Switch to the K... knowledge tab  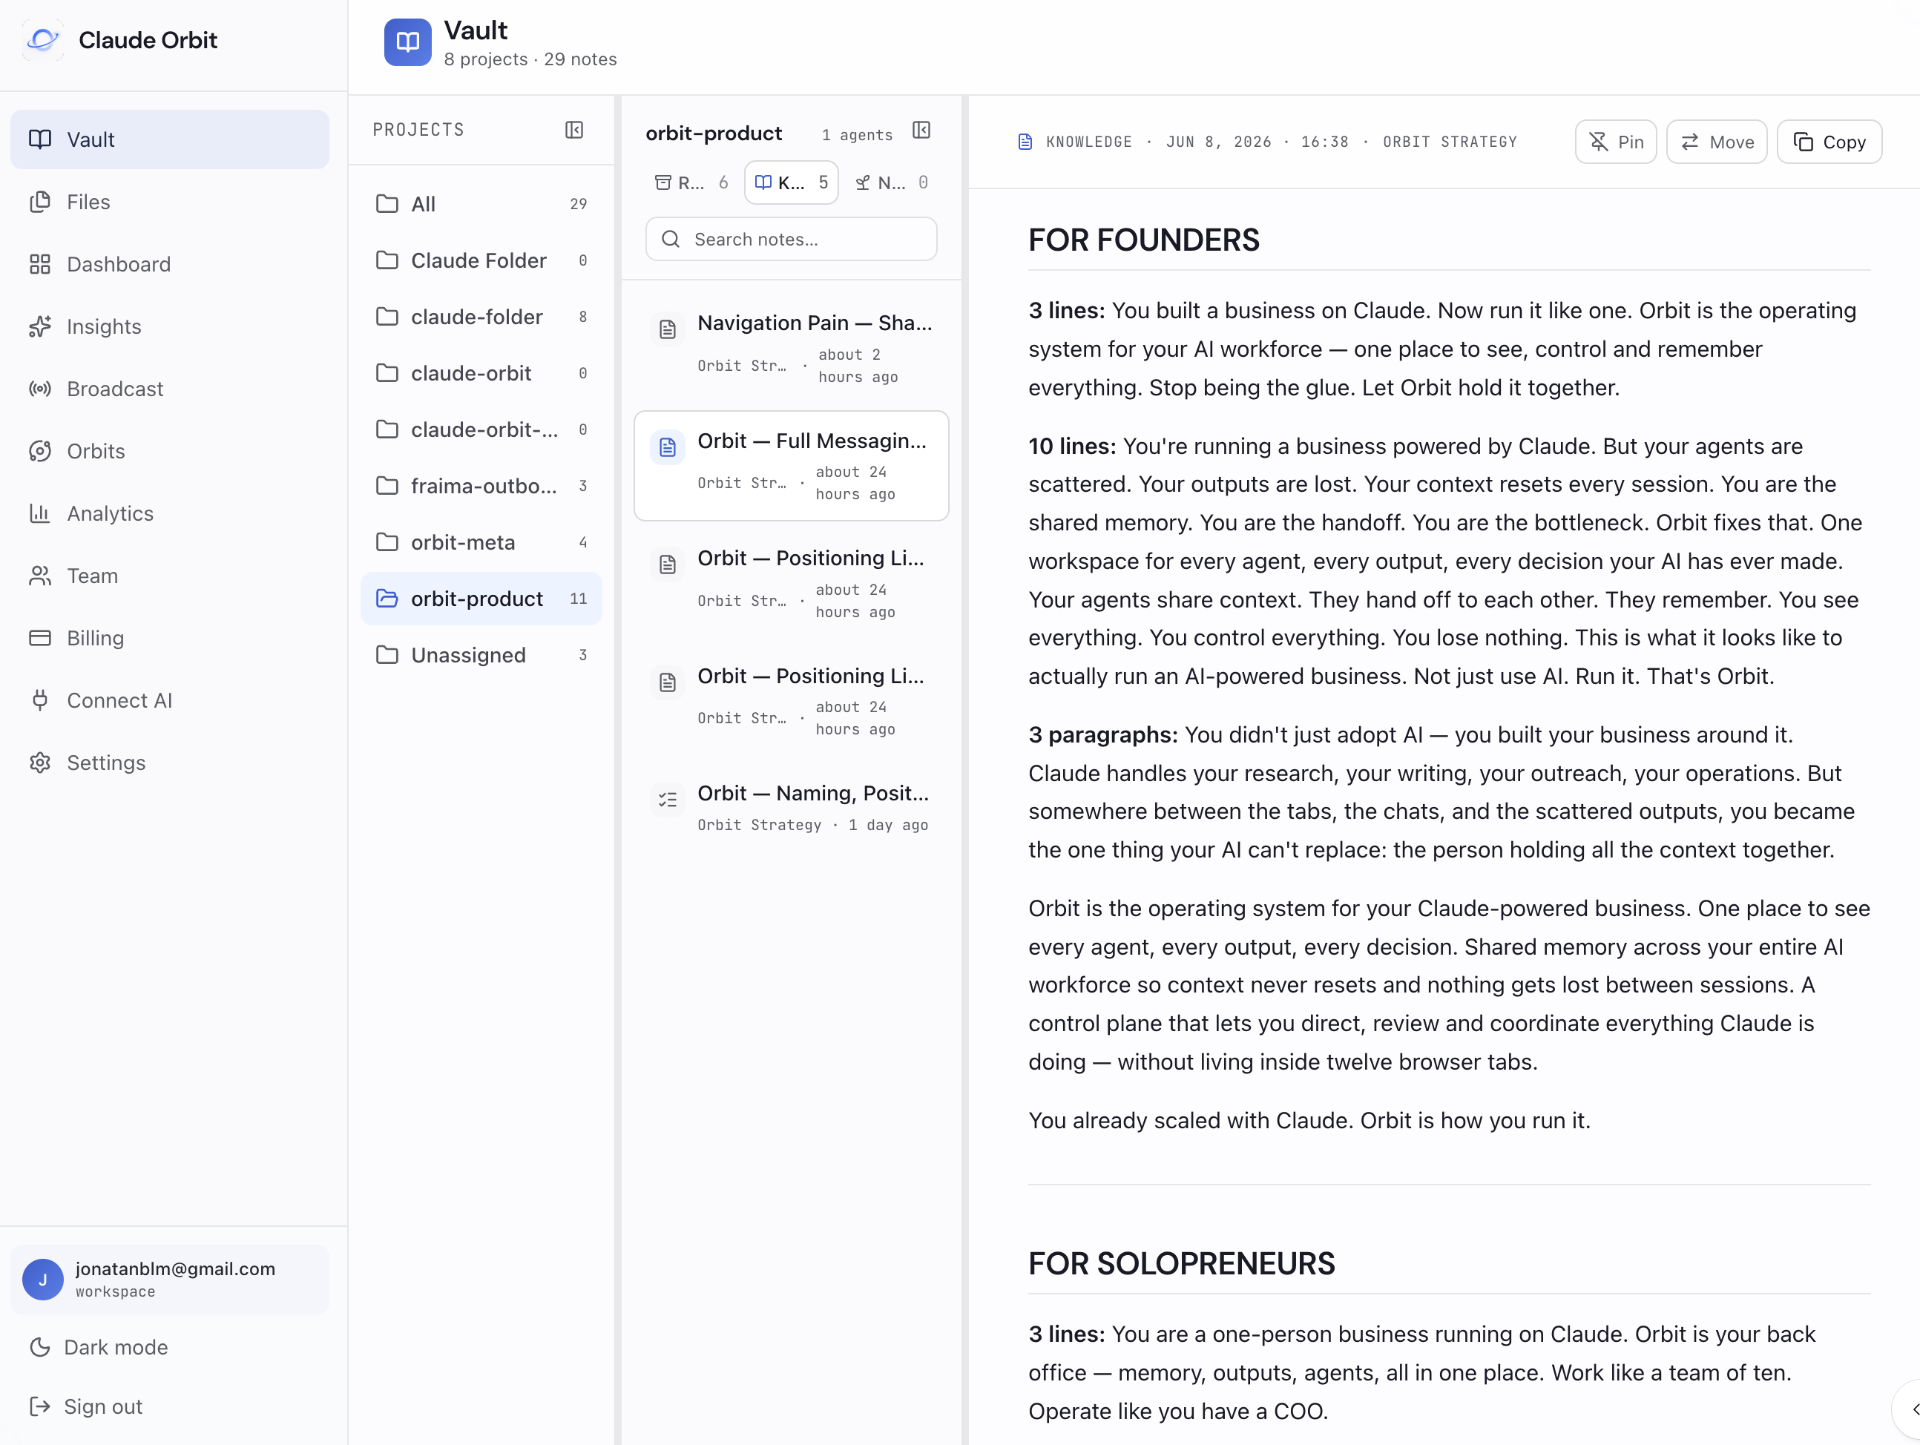[x=791, y=183]
